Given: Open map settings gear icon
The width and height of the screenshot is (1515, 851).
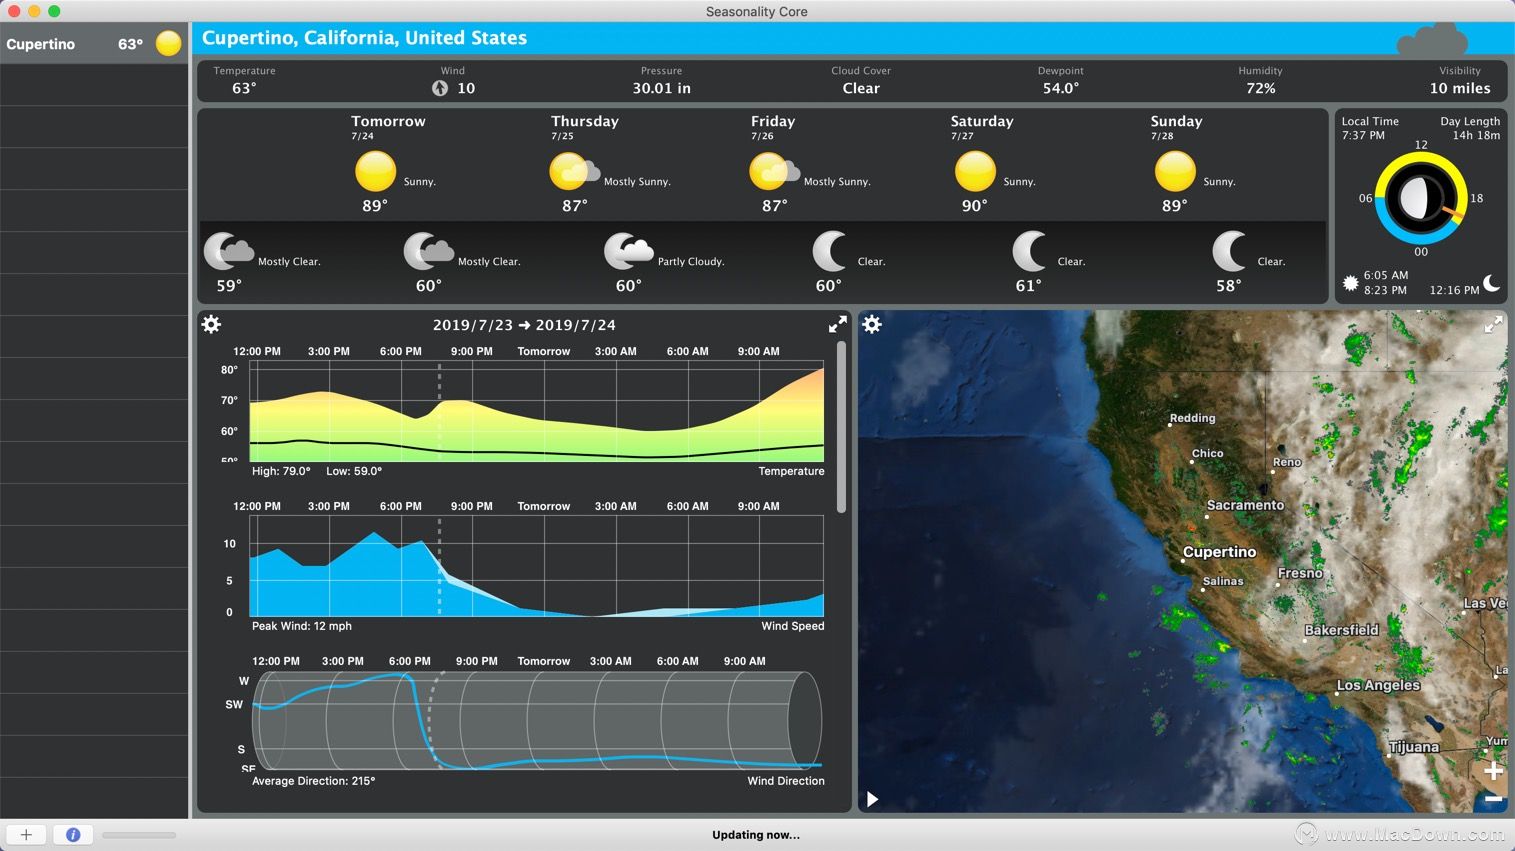Looking at the screenshot, I should (872, 324).
